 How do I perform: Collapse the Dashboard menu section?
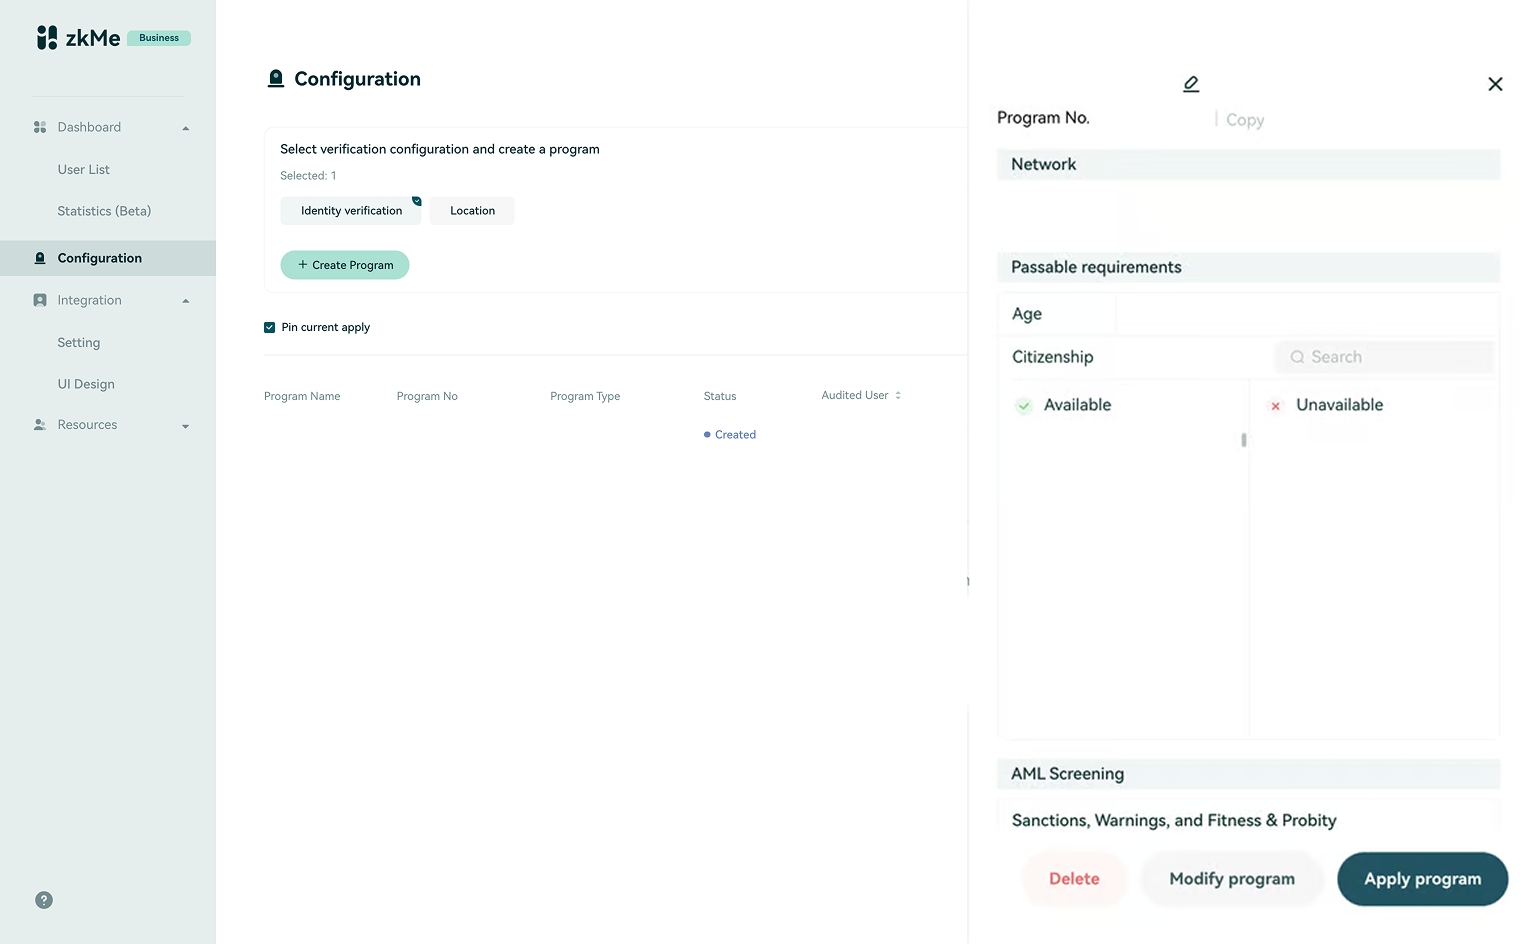click(x=185, y=128)
